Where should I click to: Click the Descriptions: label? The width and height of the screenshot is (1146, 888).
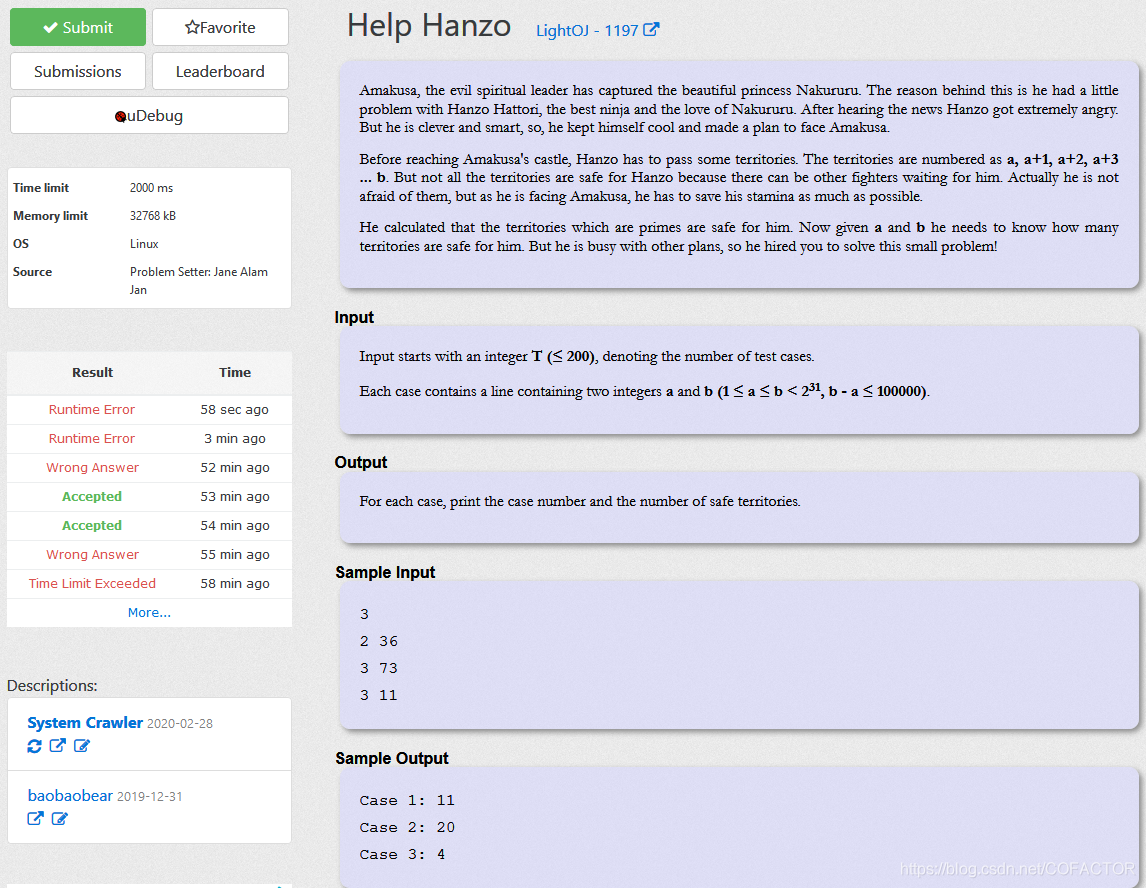(52, 686)
